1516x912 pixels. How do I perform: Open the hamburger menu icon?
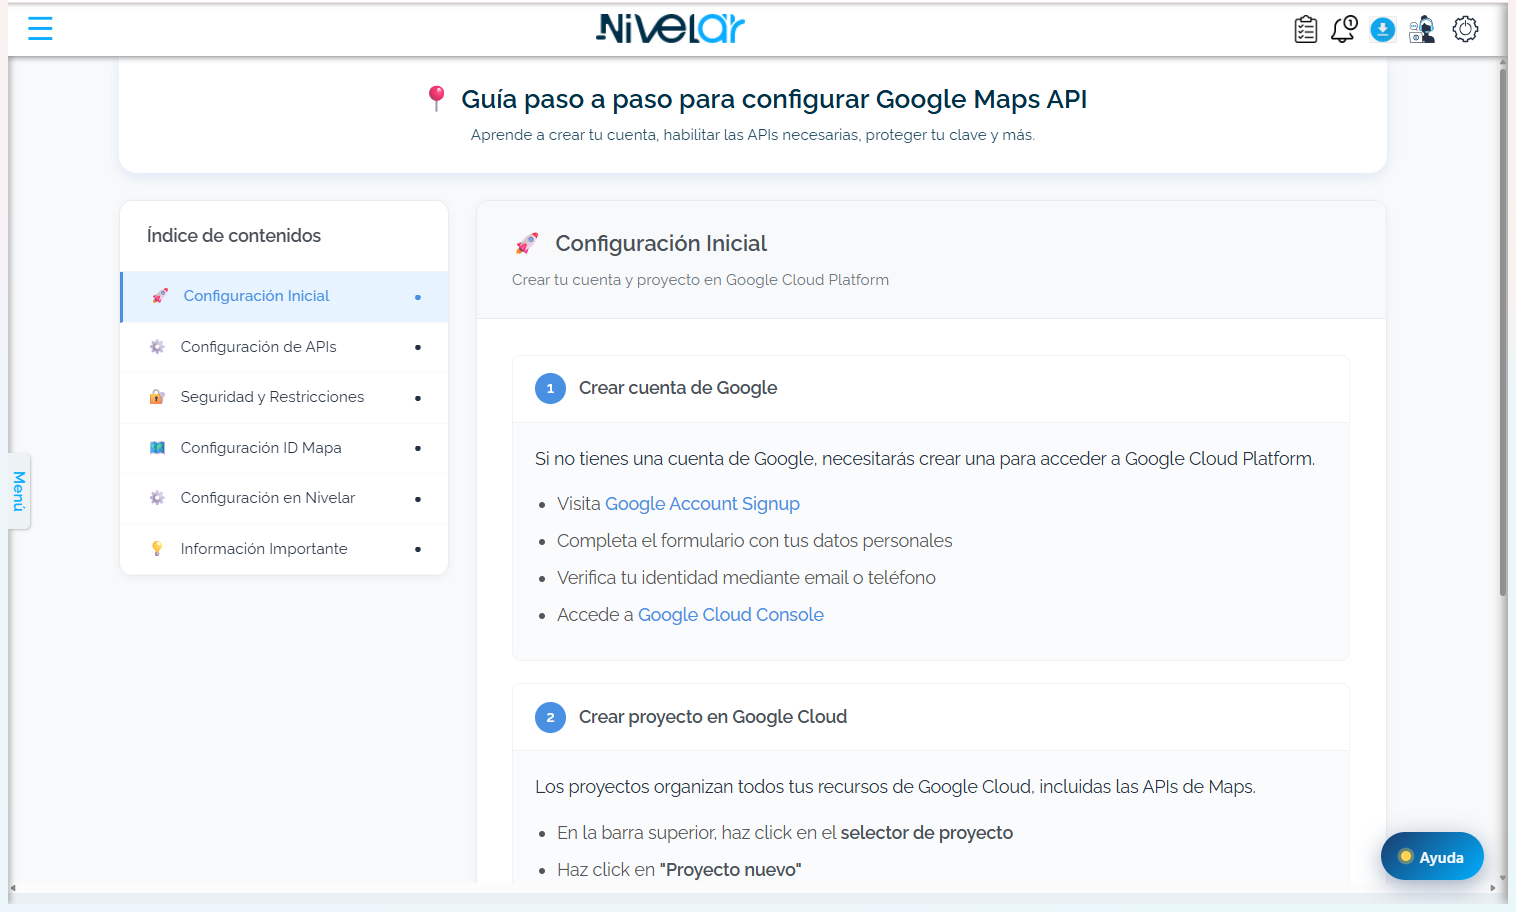(x=40, y=29)
